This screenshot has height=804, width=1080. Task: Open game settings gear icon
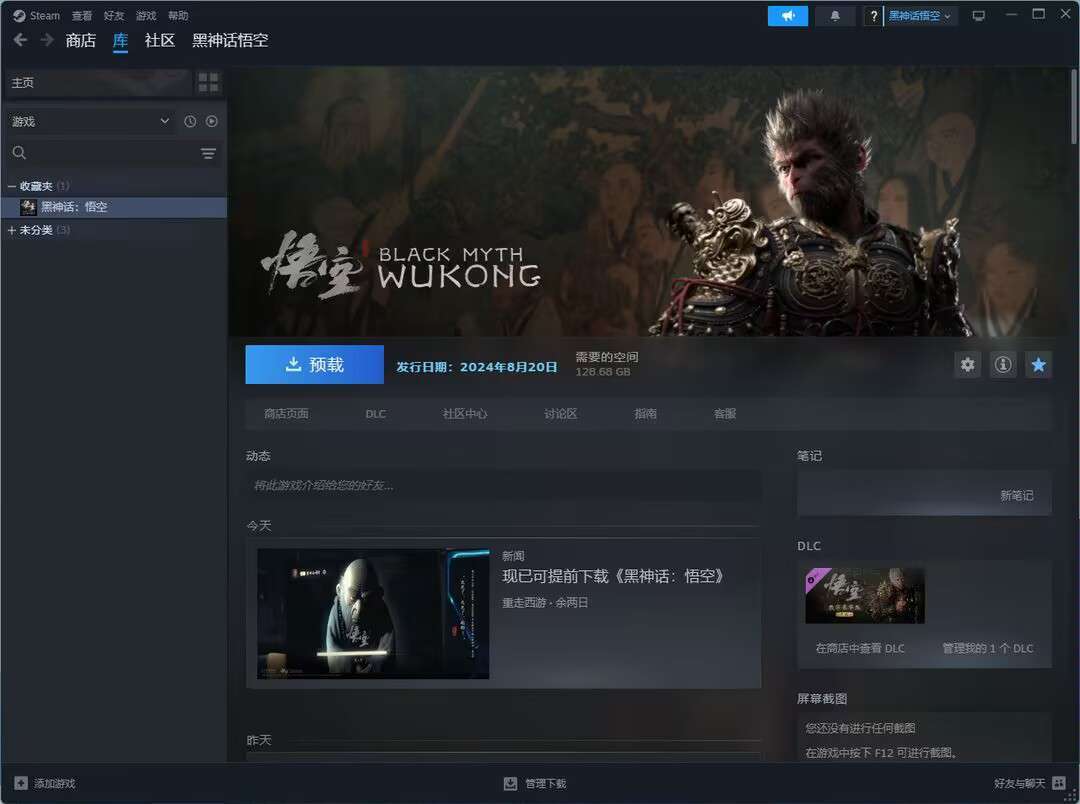[x=968, y=364]
